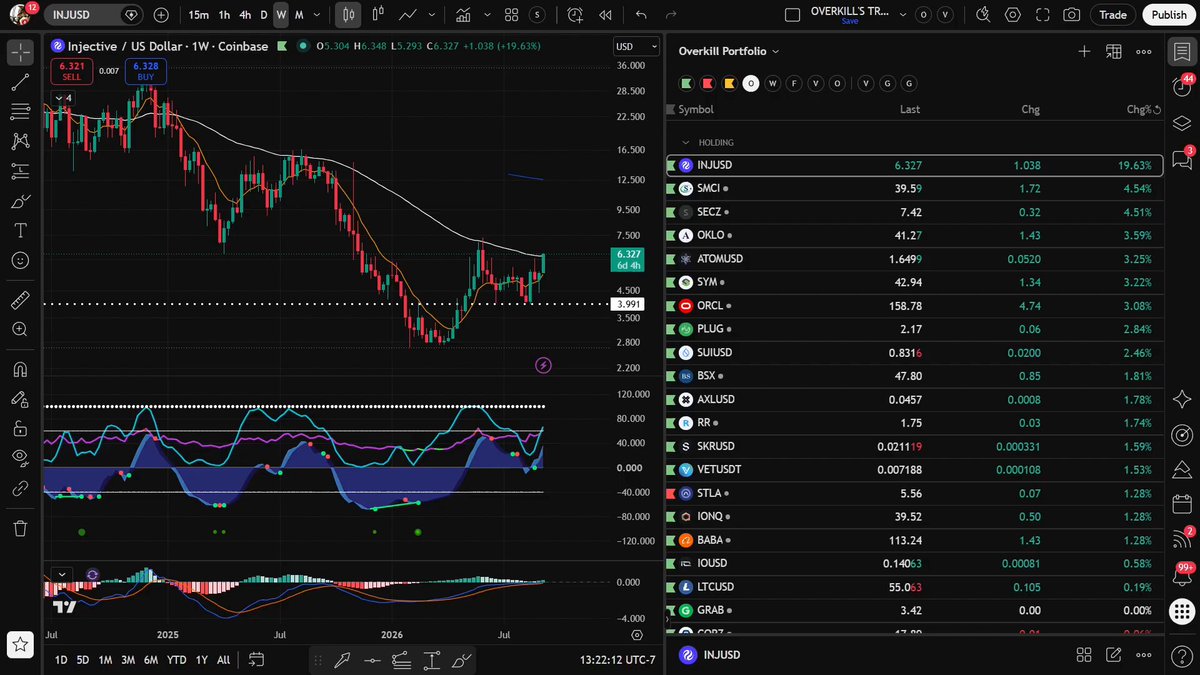Screen dimensions: 1200x675
Task: Toggle the red flag on the STLA row
Action: pos(670,493)
